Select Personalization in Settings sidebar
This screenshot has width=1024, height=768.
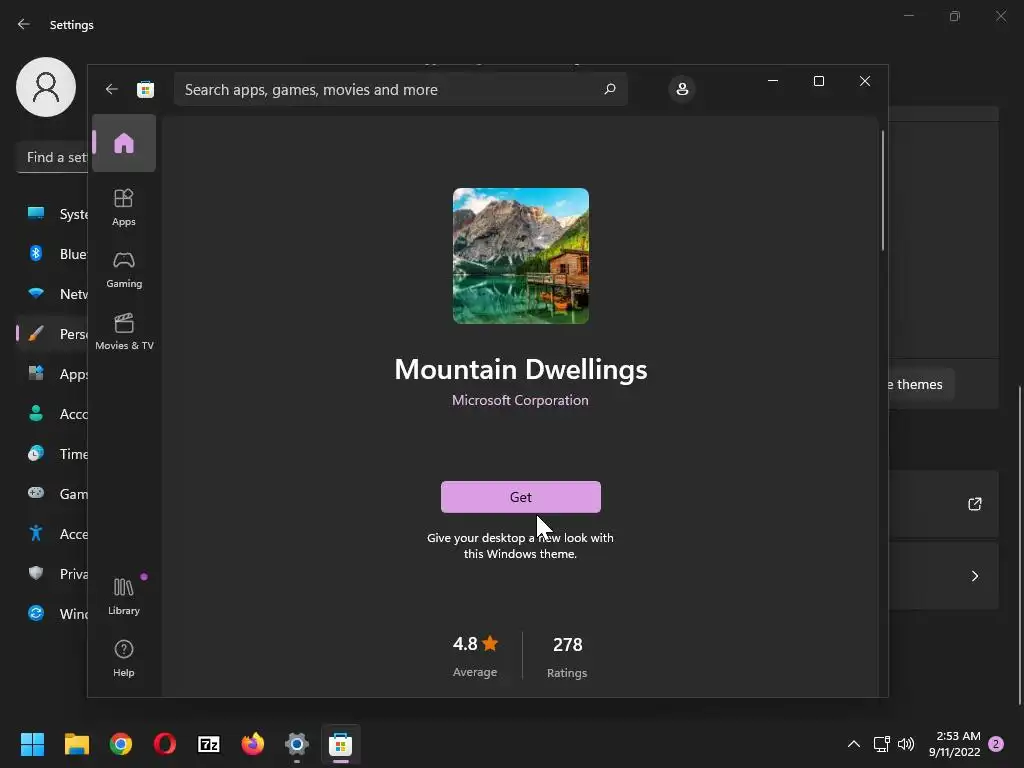(52, 334)
